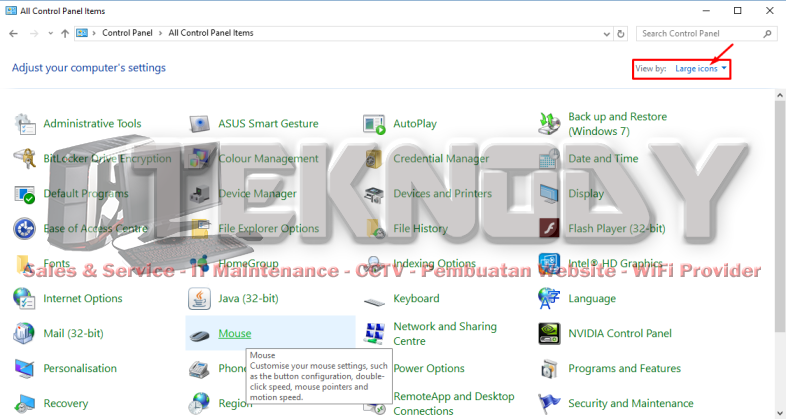Open the Date and Time calendar icon
Screen dimensions: 786x419
tap(549, 159)
